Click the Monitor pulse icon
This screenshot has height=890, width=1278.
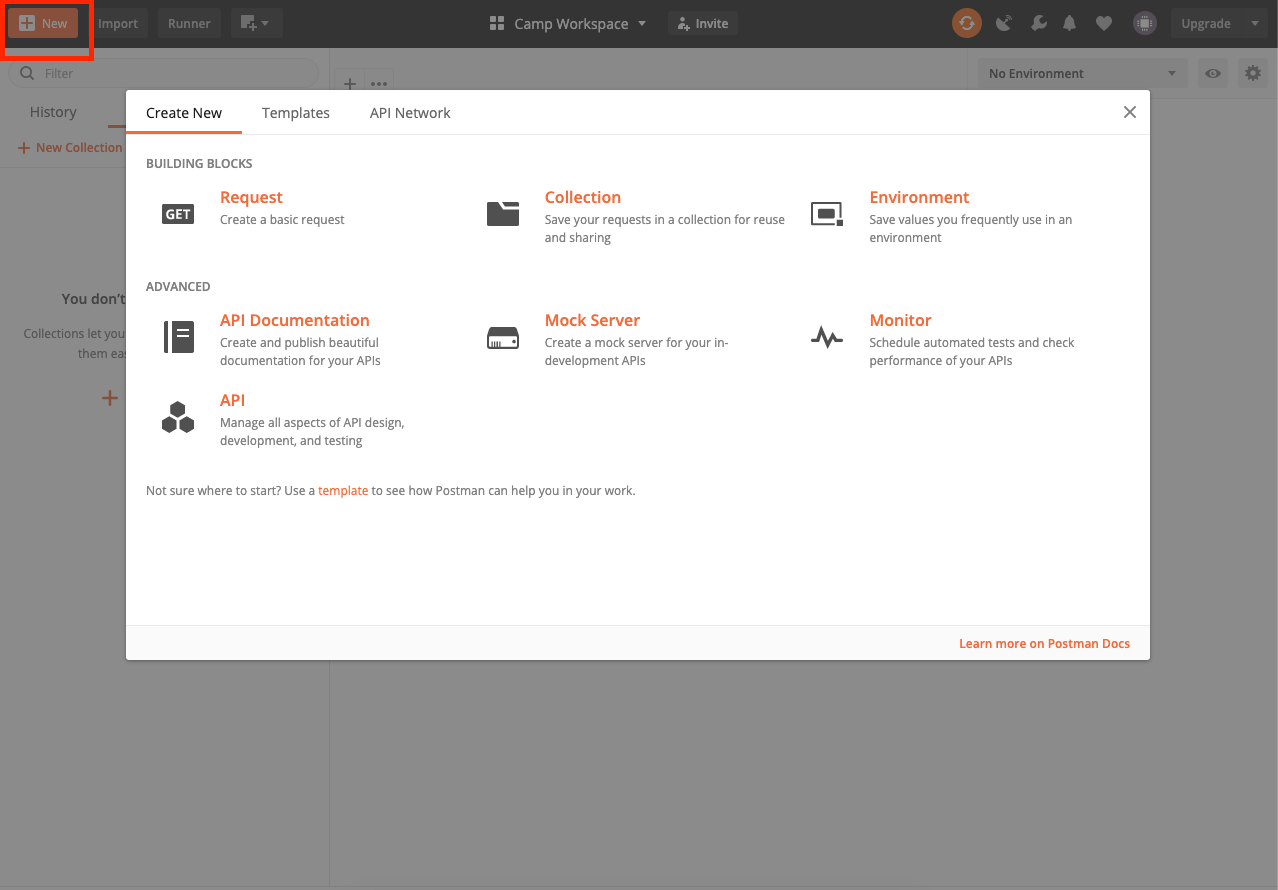point(827,338)
